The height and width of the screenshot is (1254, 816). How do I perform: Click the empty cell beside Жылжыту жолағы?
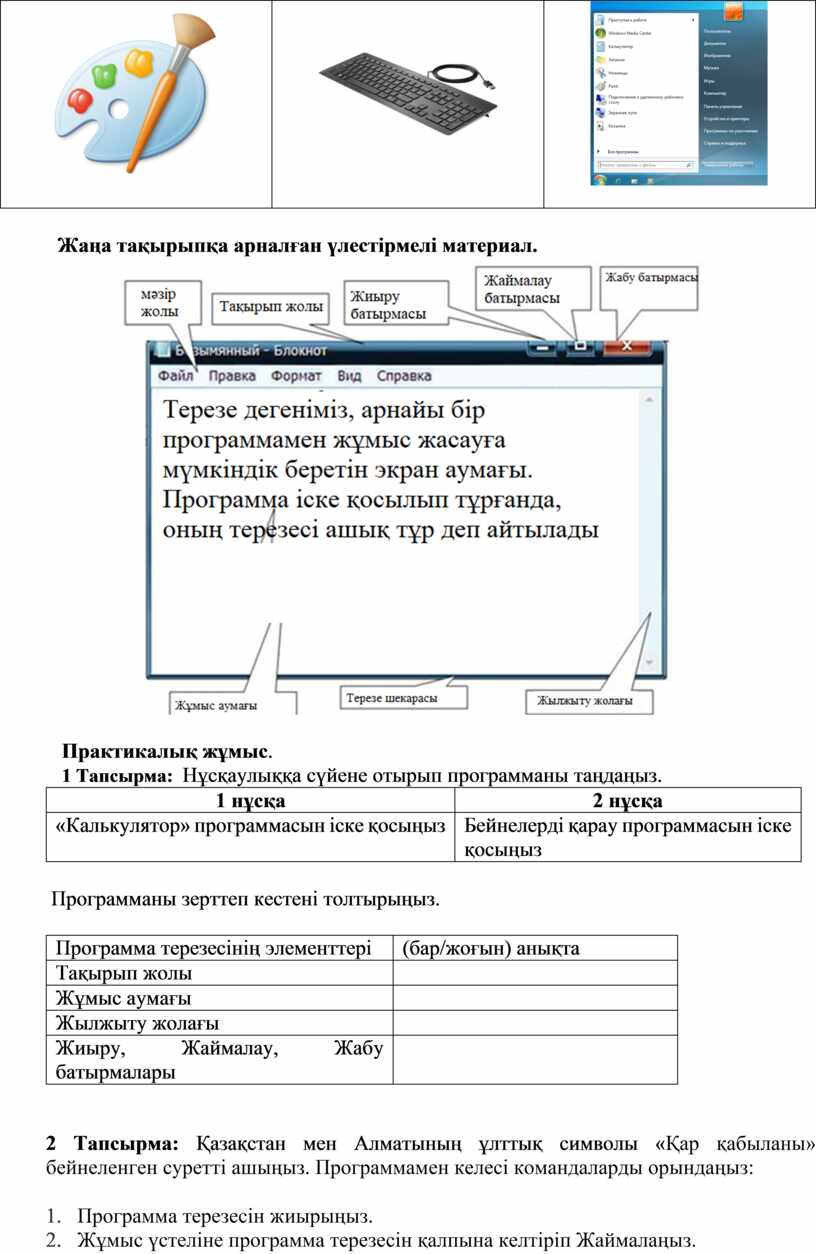click(x=535, y=1023)
